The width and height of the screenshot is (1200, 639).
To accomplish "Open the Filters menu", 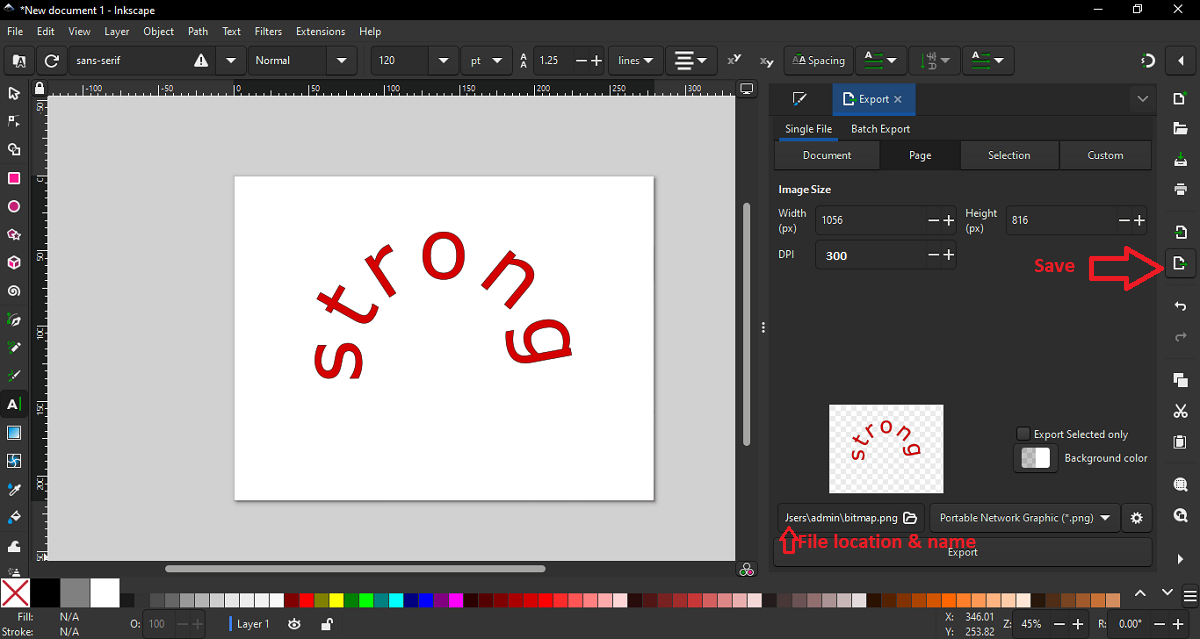I will (268, 31).
